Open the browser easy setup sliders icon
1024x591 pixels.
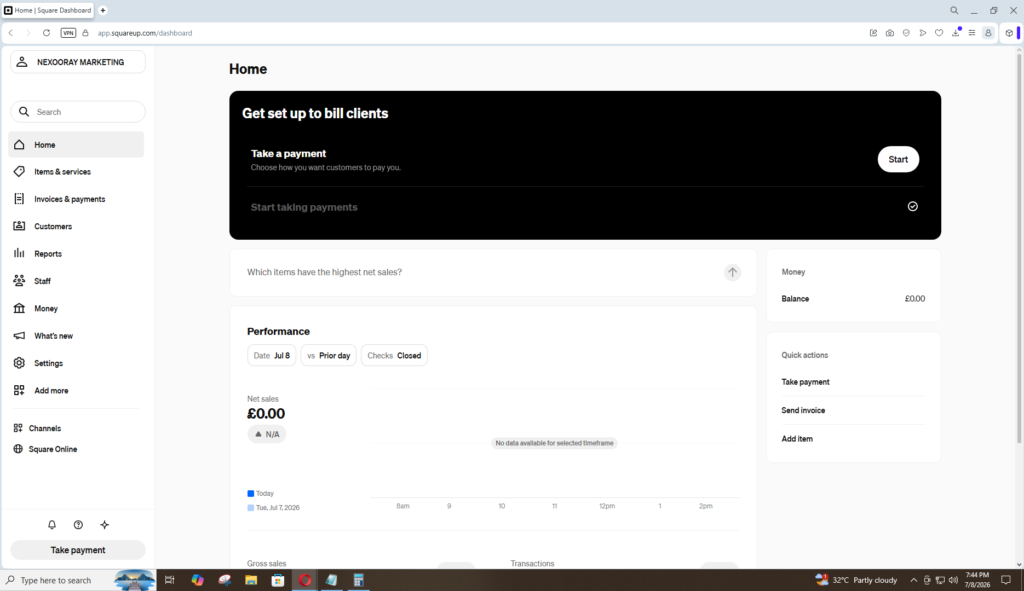click(x=972, y=33)
